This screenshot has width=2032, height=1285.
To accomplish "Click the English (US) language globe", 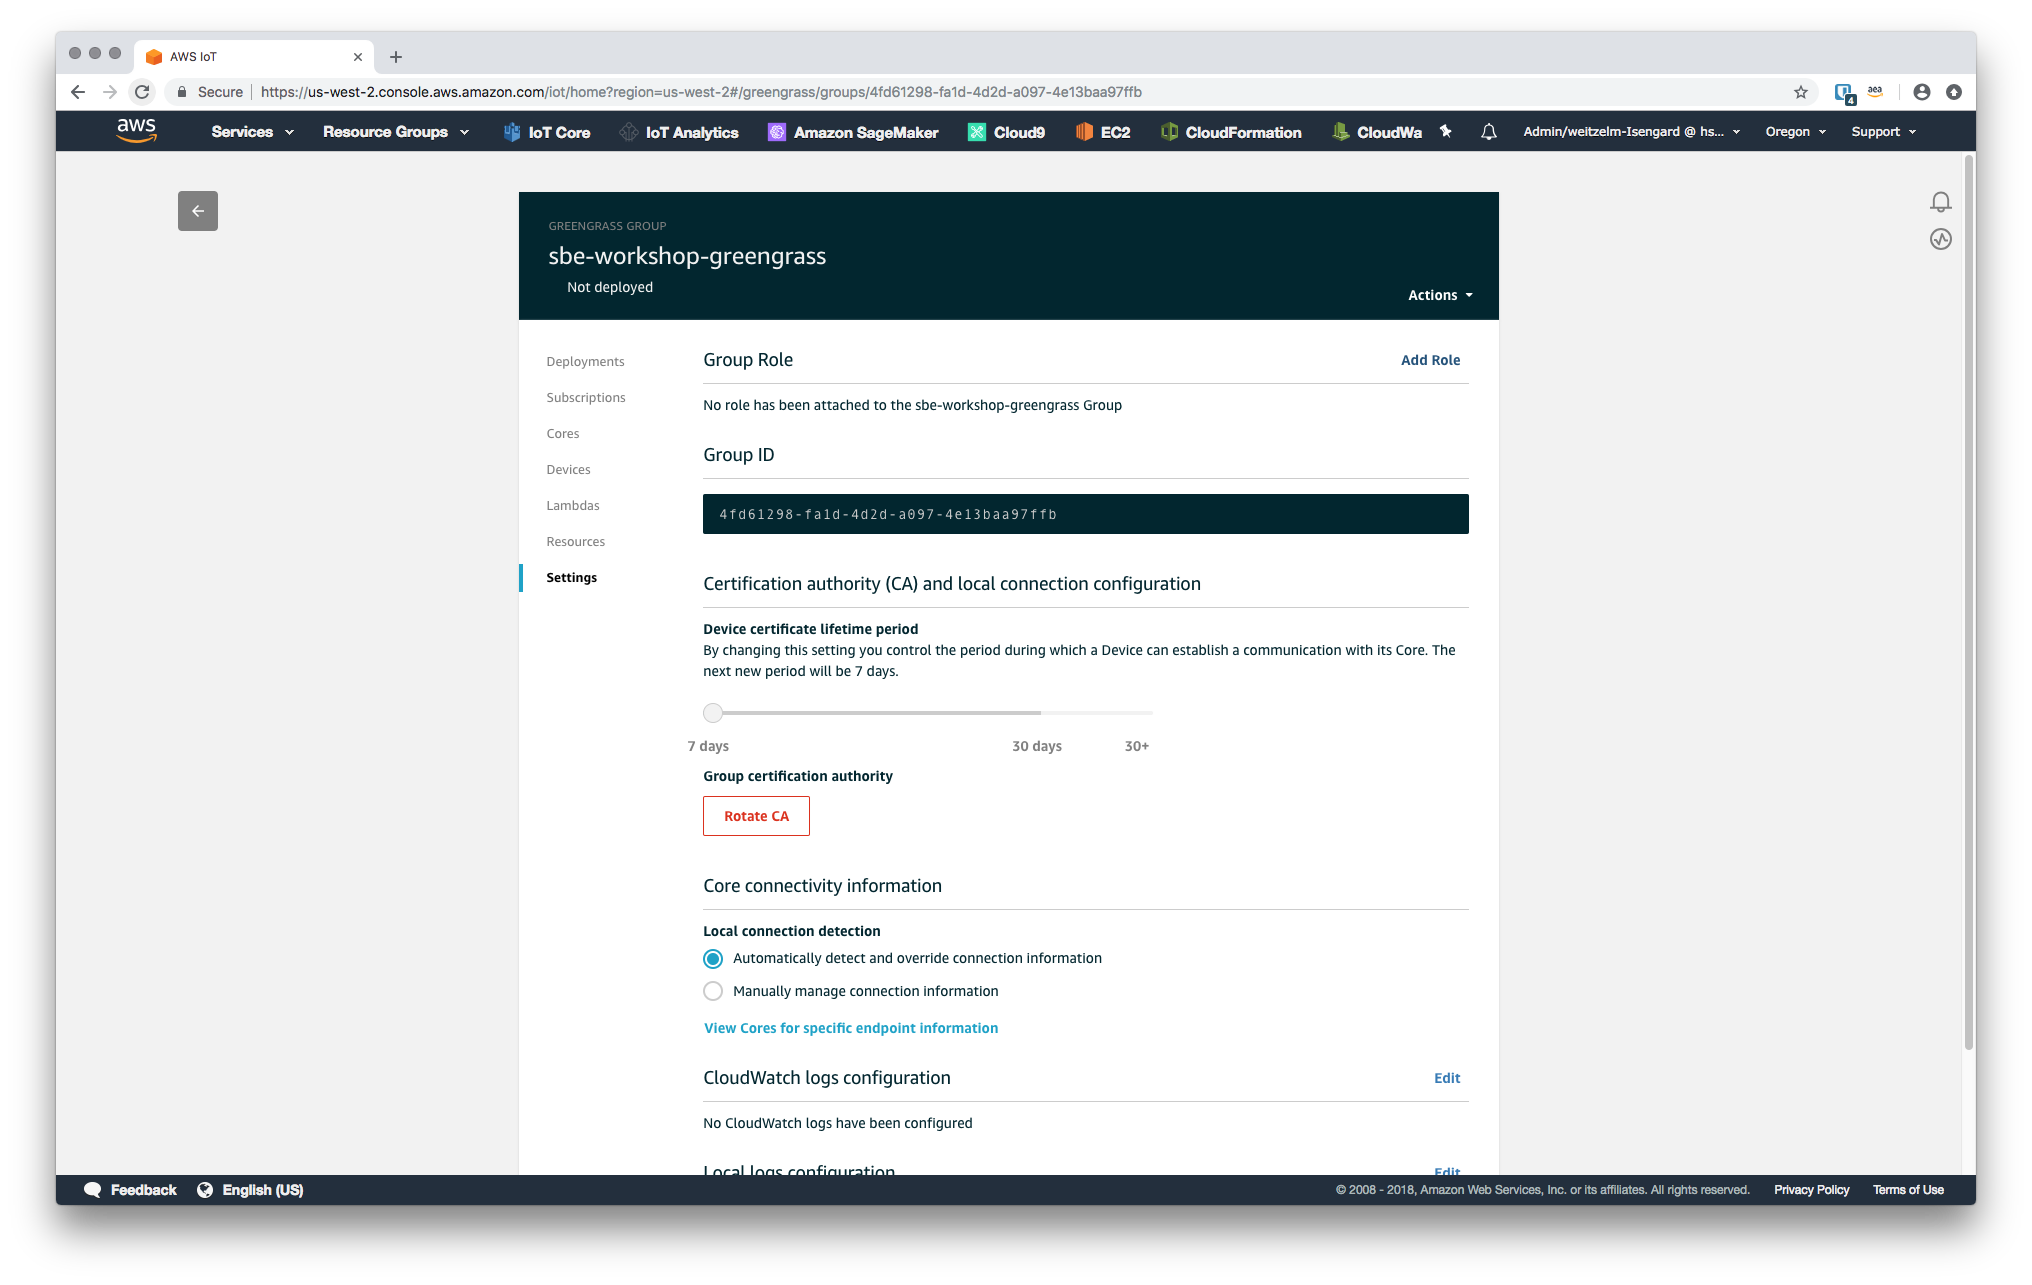I will pyautogui.click(x=205, y=1190).
